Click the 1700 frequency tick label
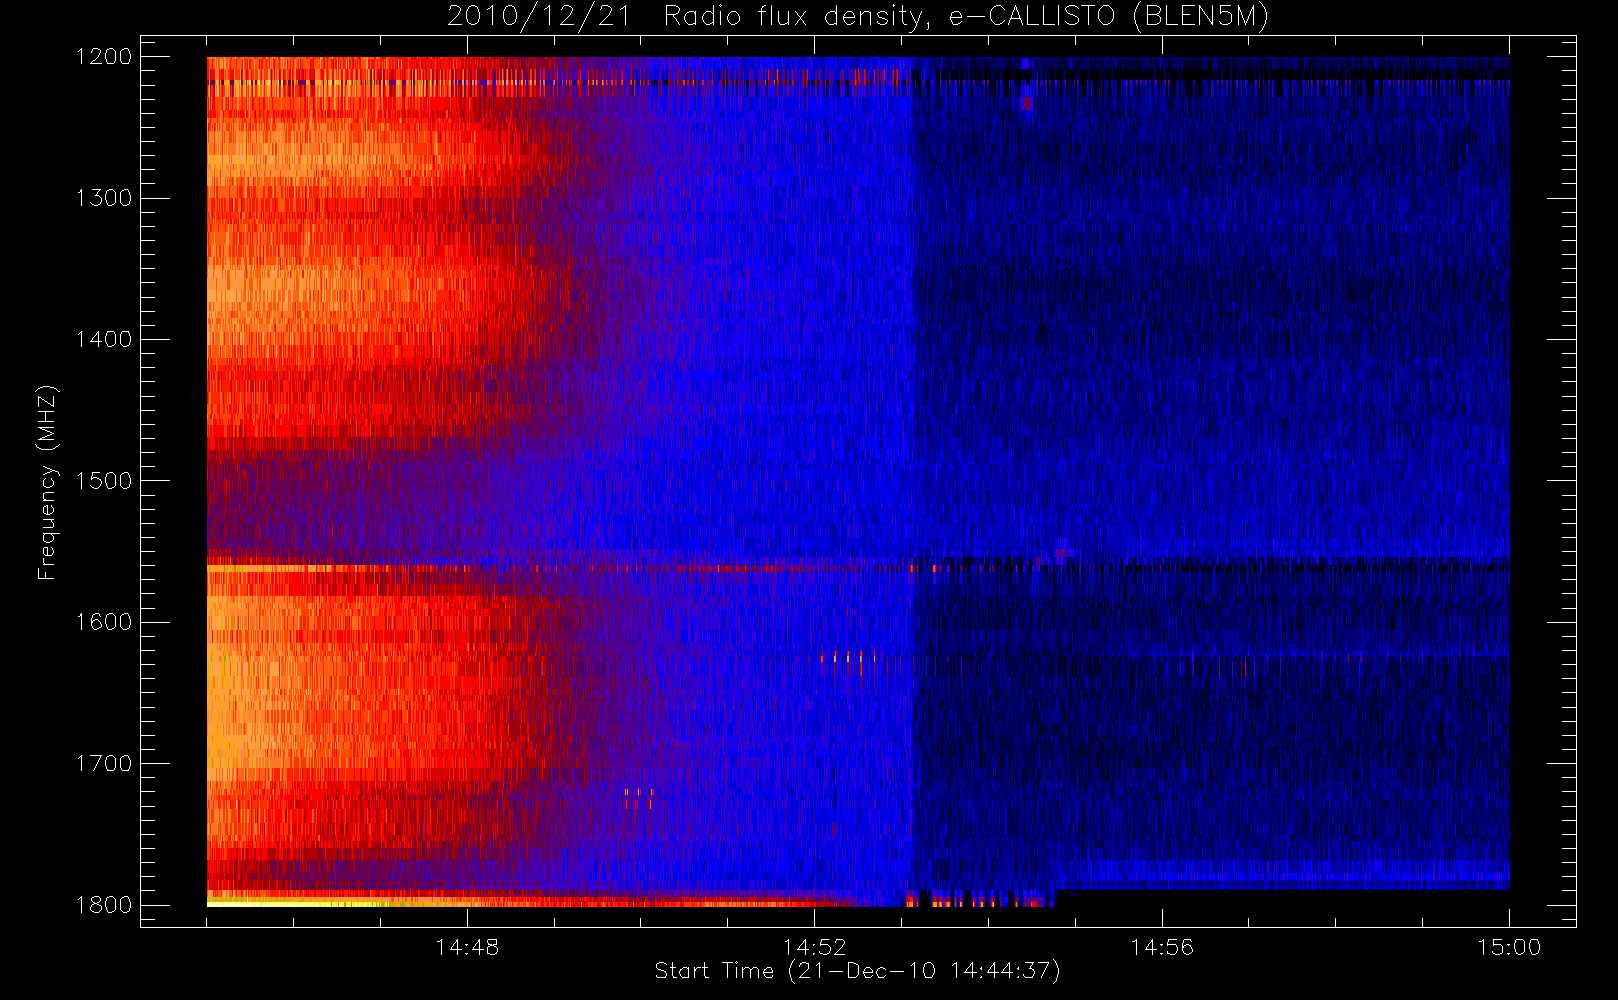Viewport: 1618px width, 1000px height. tap(104, 764)
